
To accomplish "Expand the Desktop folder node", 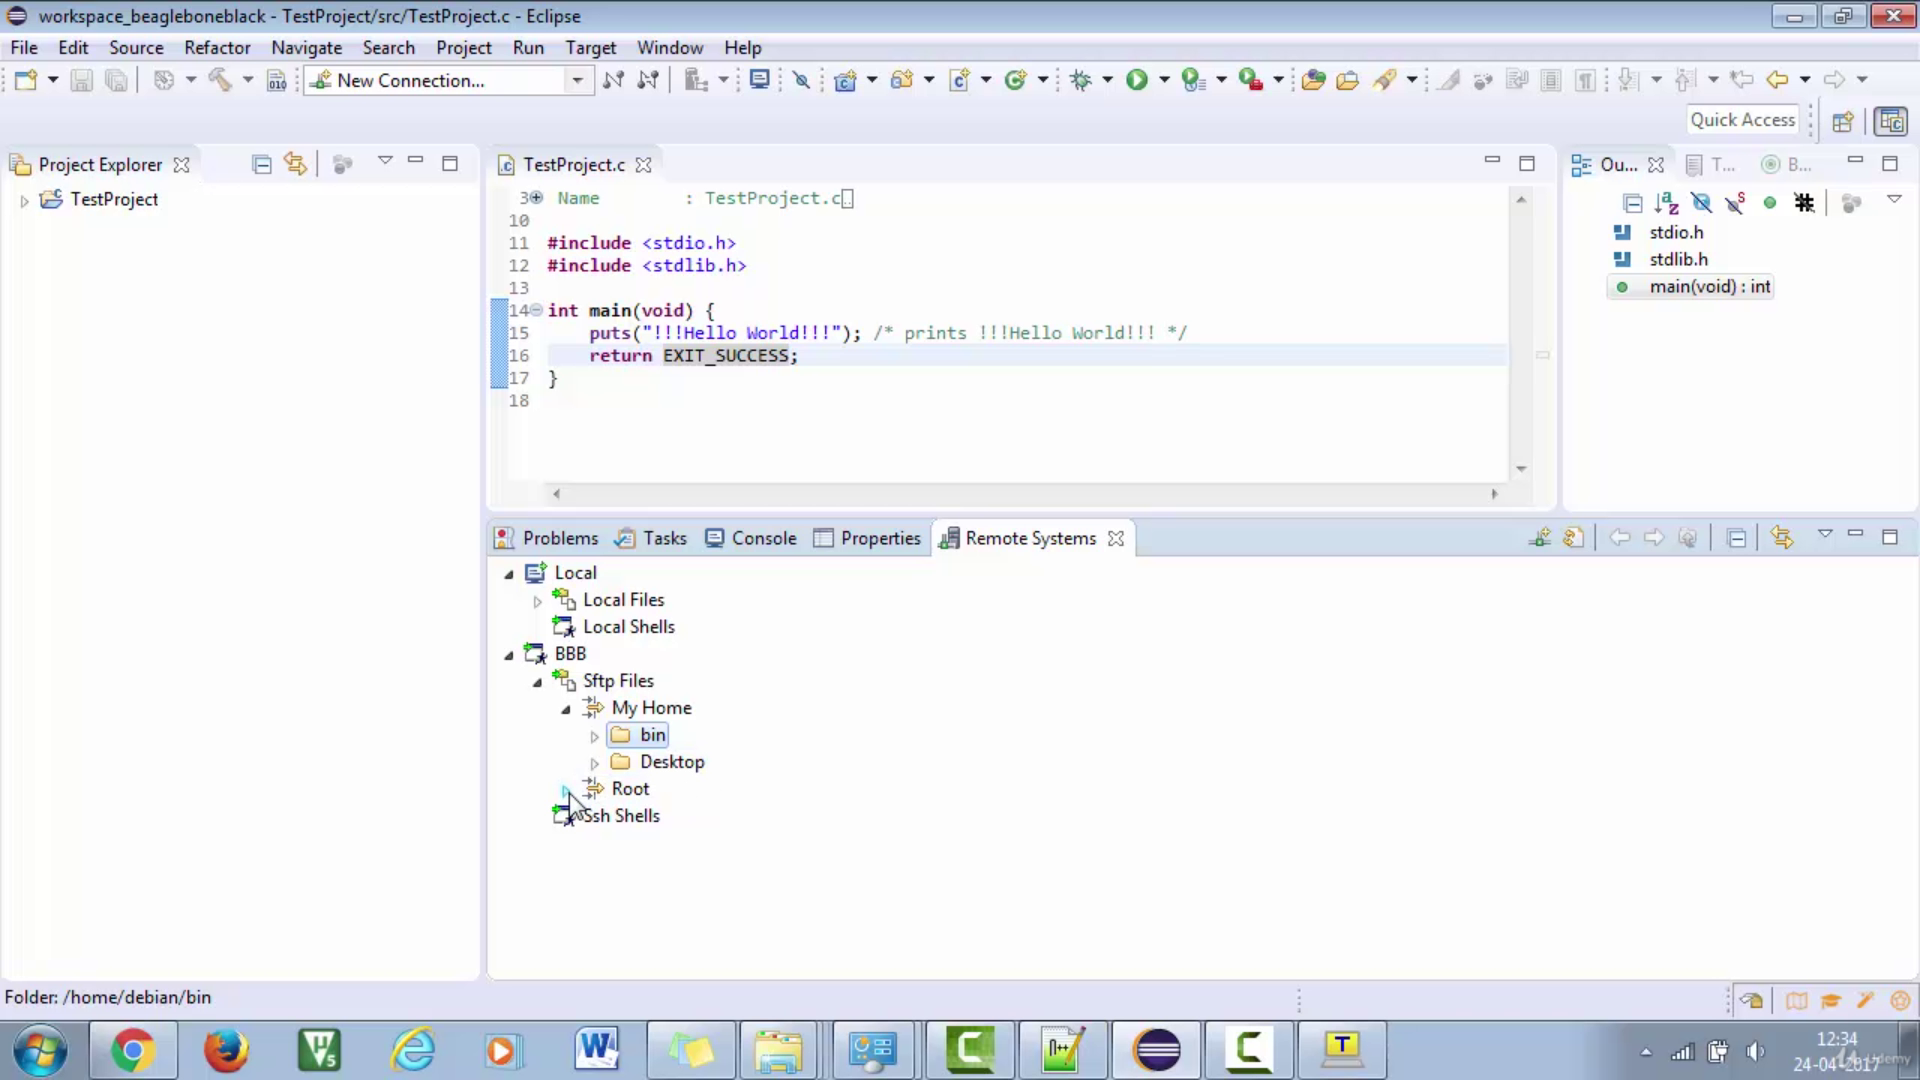I will pos(594,763).
